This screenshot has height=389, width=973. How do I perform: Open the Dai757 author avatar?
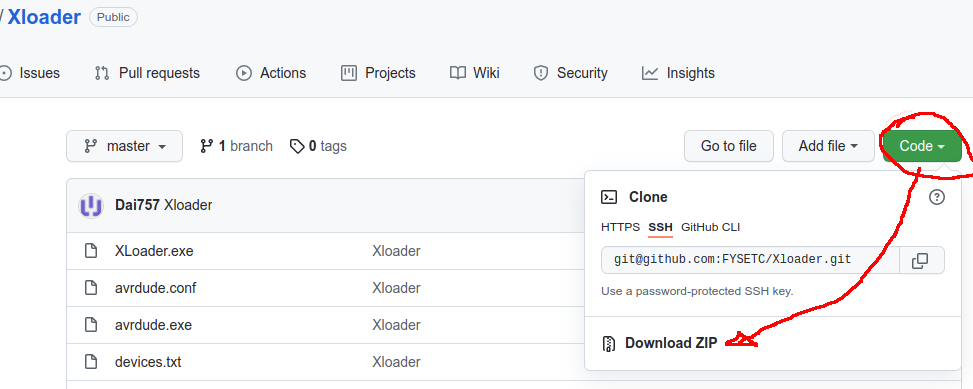tap(91, 205)
